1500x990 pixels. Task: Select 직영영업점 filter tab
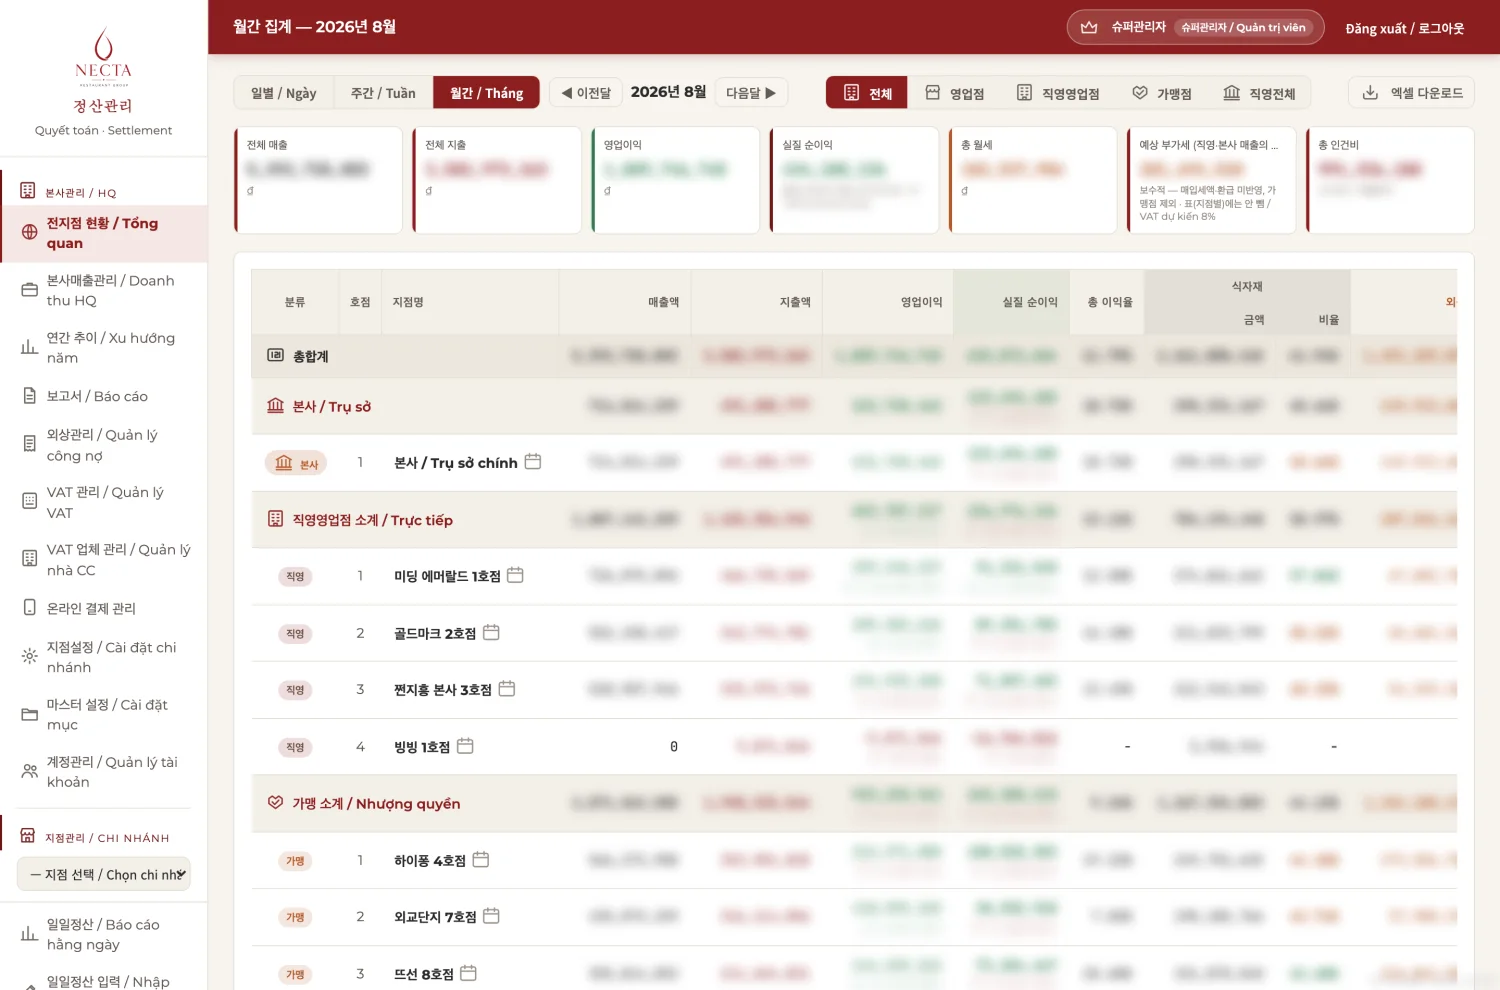pyautogui.click(x=1058, y=93)
